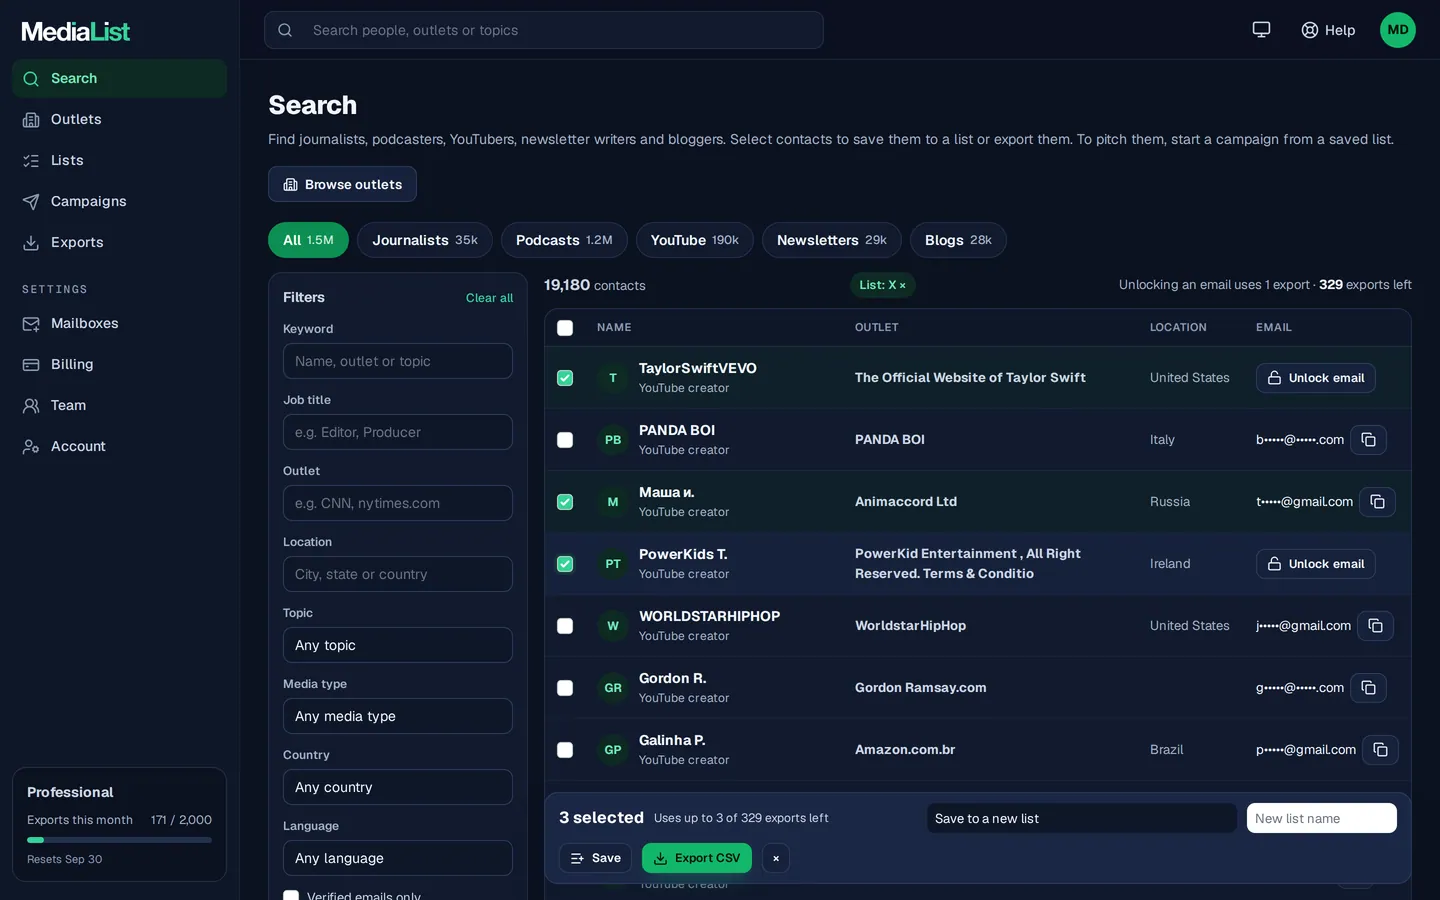
Task: Click the Export CSV button
Action: (697, 858)
